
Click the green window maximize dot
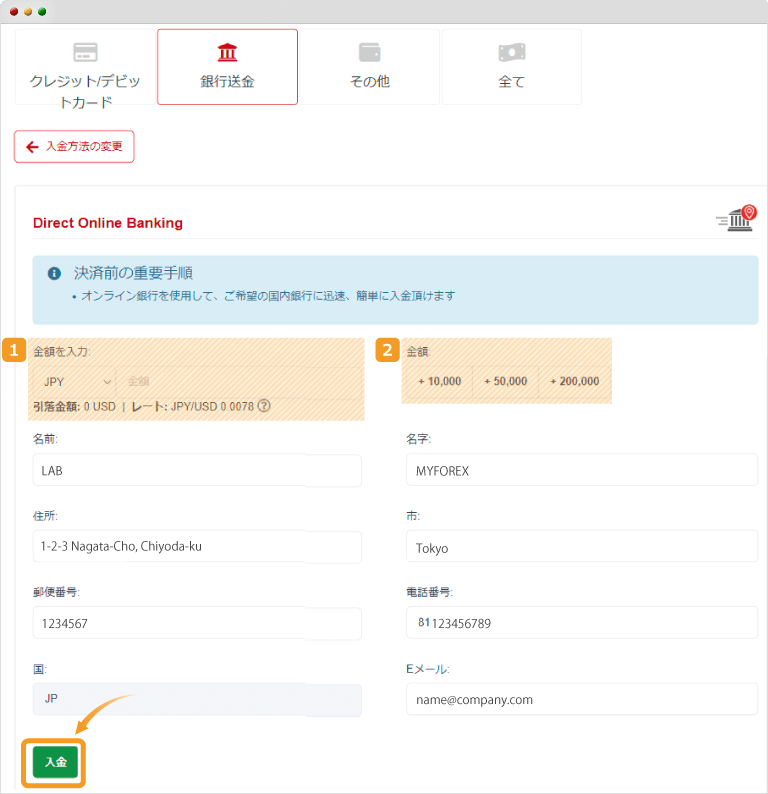point(42,12)
